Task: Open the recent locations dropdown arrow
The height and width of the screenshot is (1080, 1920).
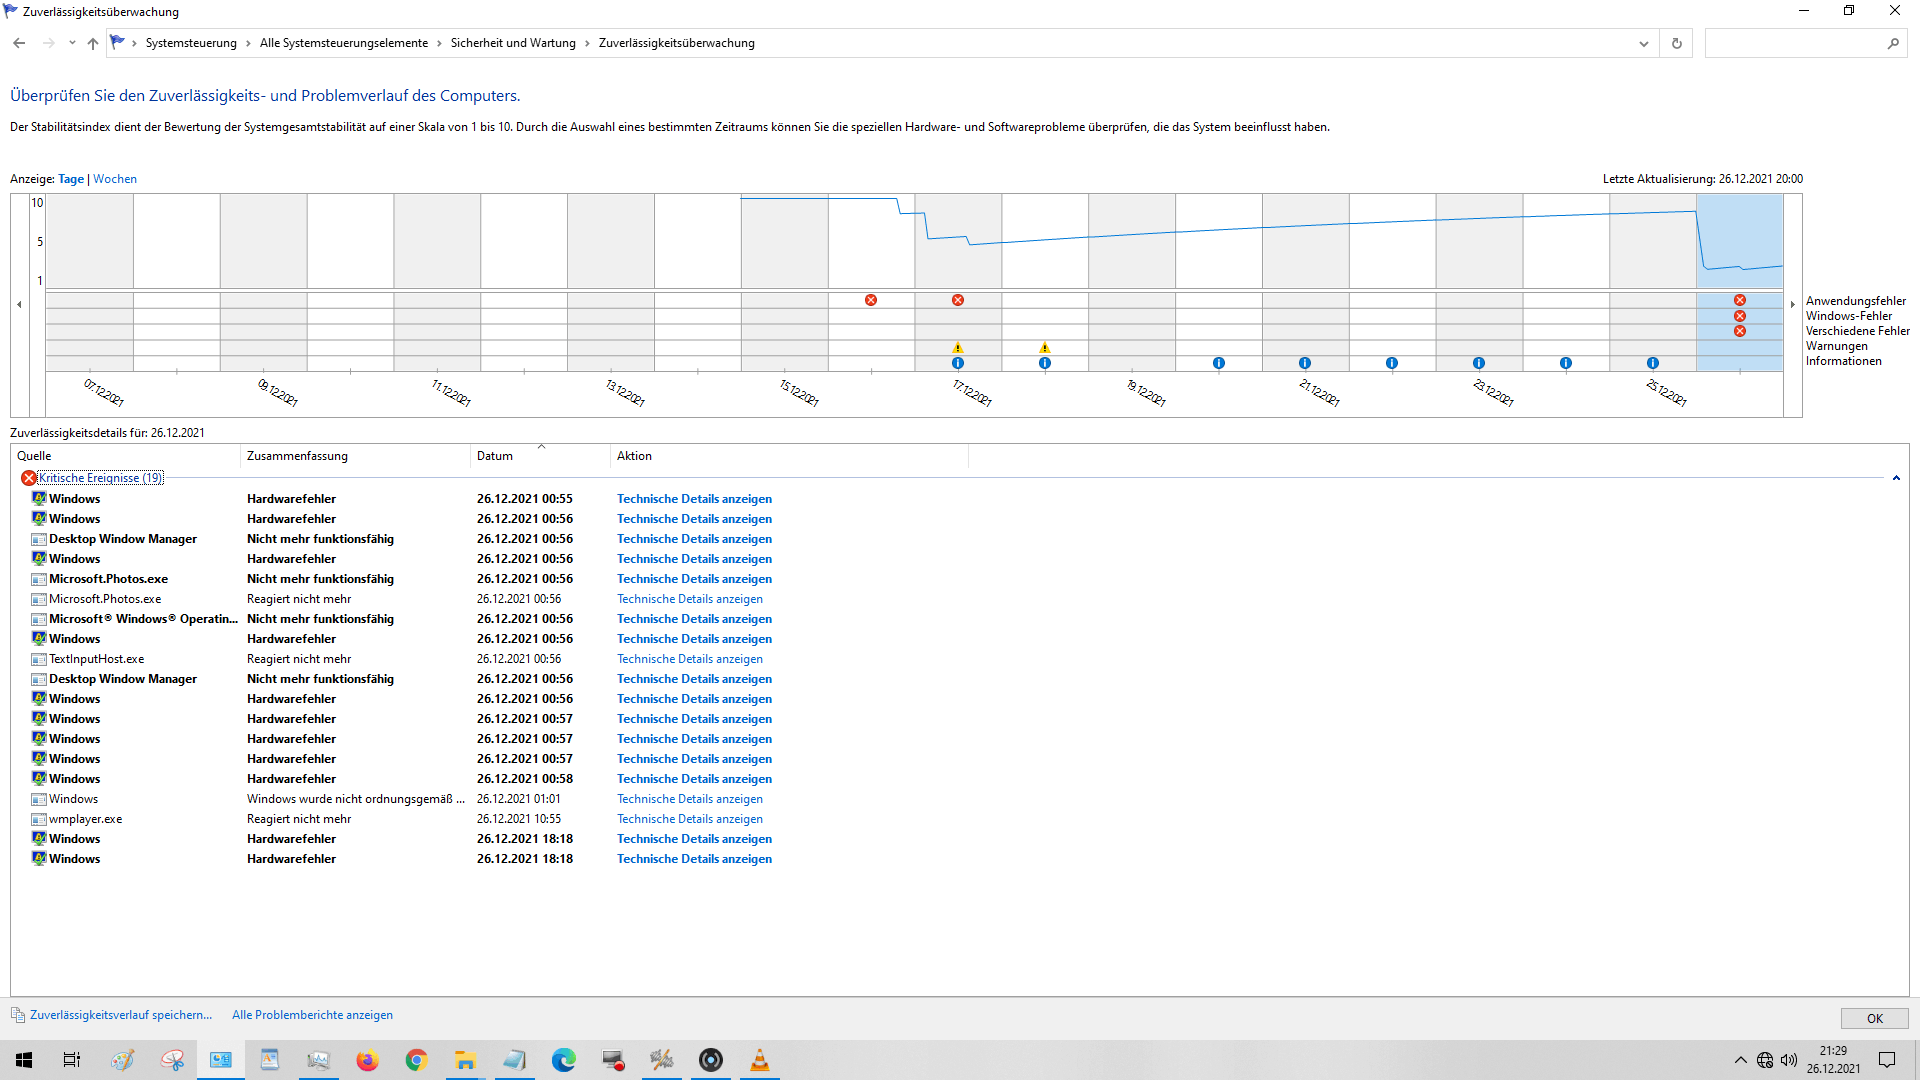Action: pos(72,43)
